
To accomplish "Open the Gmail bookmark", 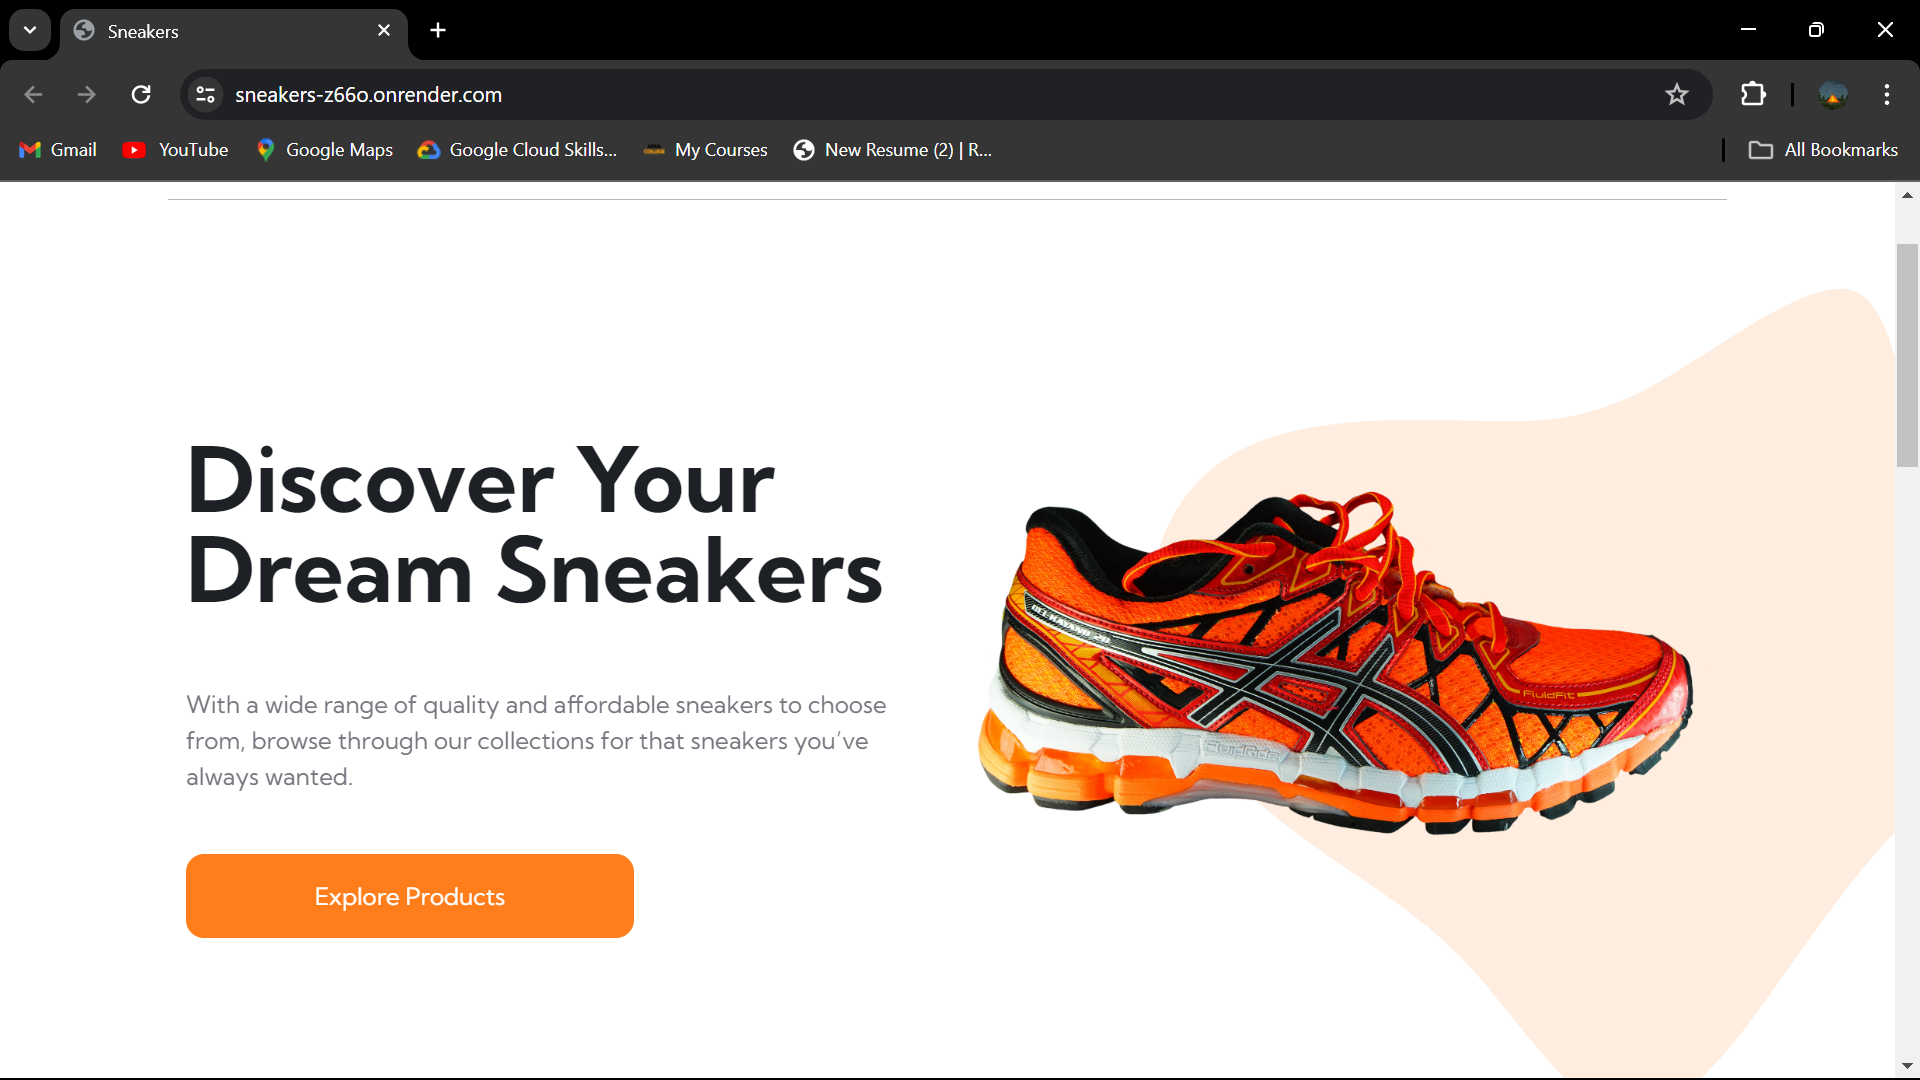I will click(58, 150).
